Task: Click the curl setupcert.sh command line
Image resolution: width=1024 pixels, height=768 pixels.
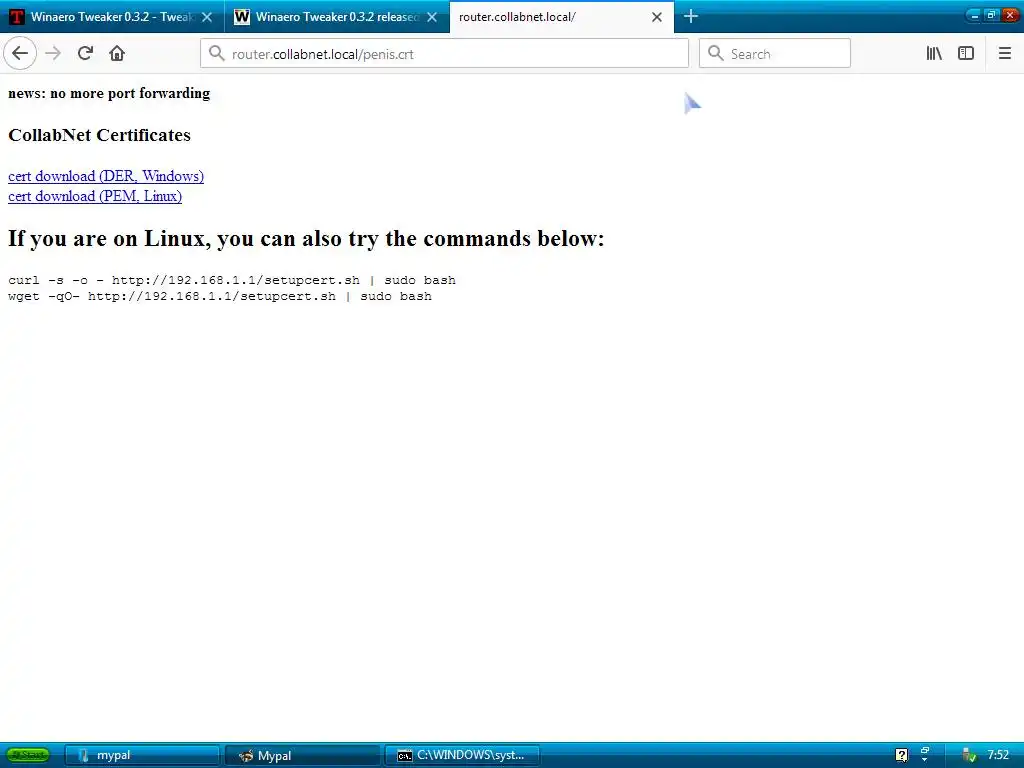Action: tap(232, 280)
